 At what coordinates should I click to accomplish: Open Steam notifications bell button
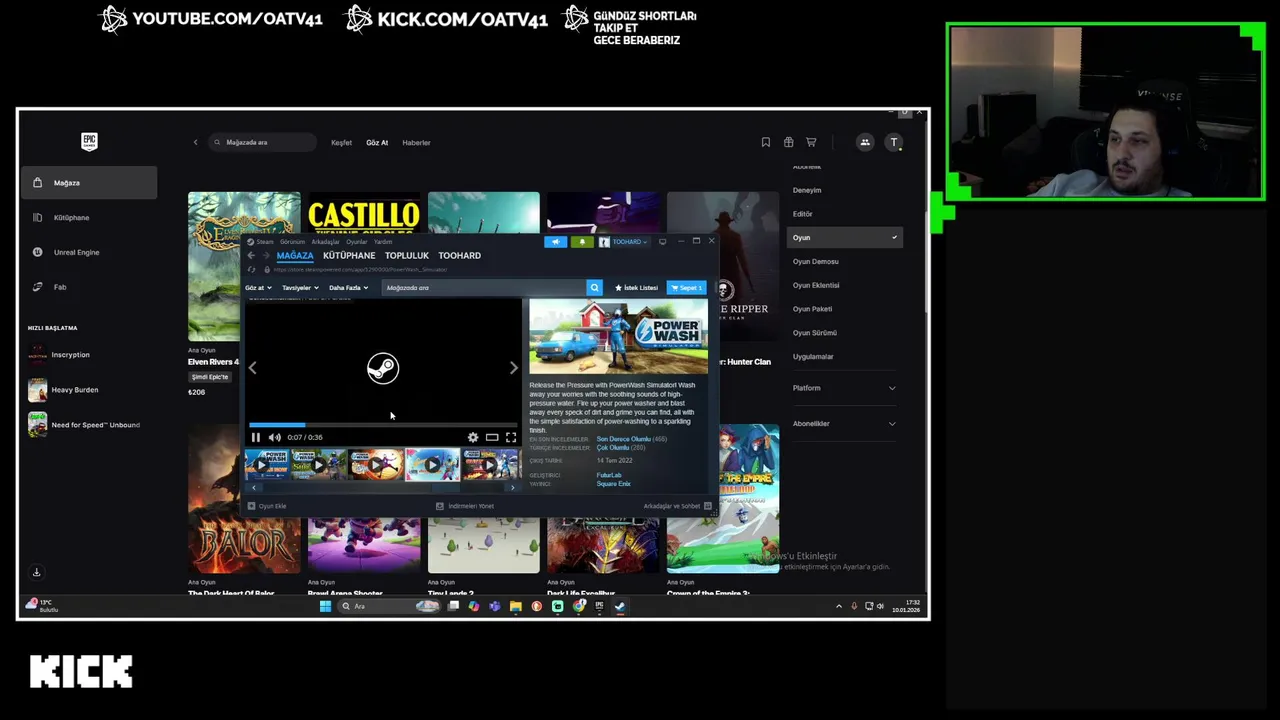[x=582, y=242]
